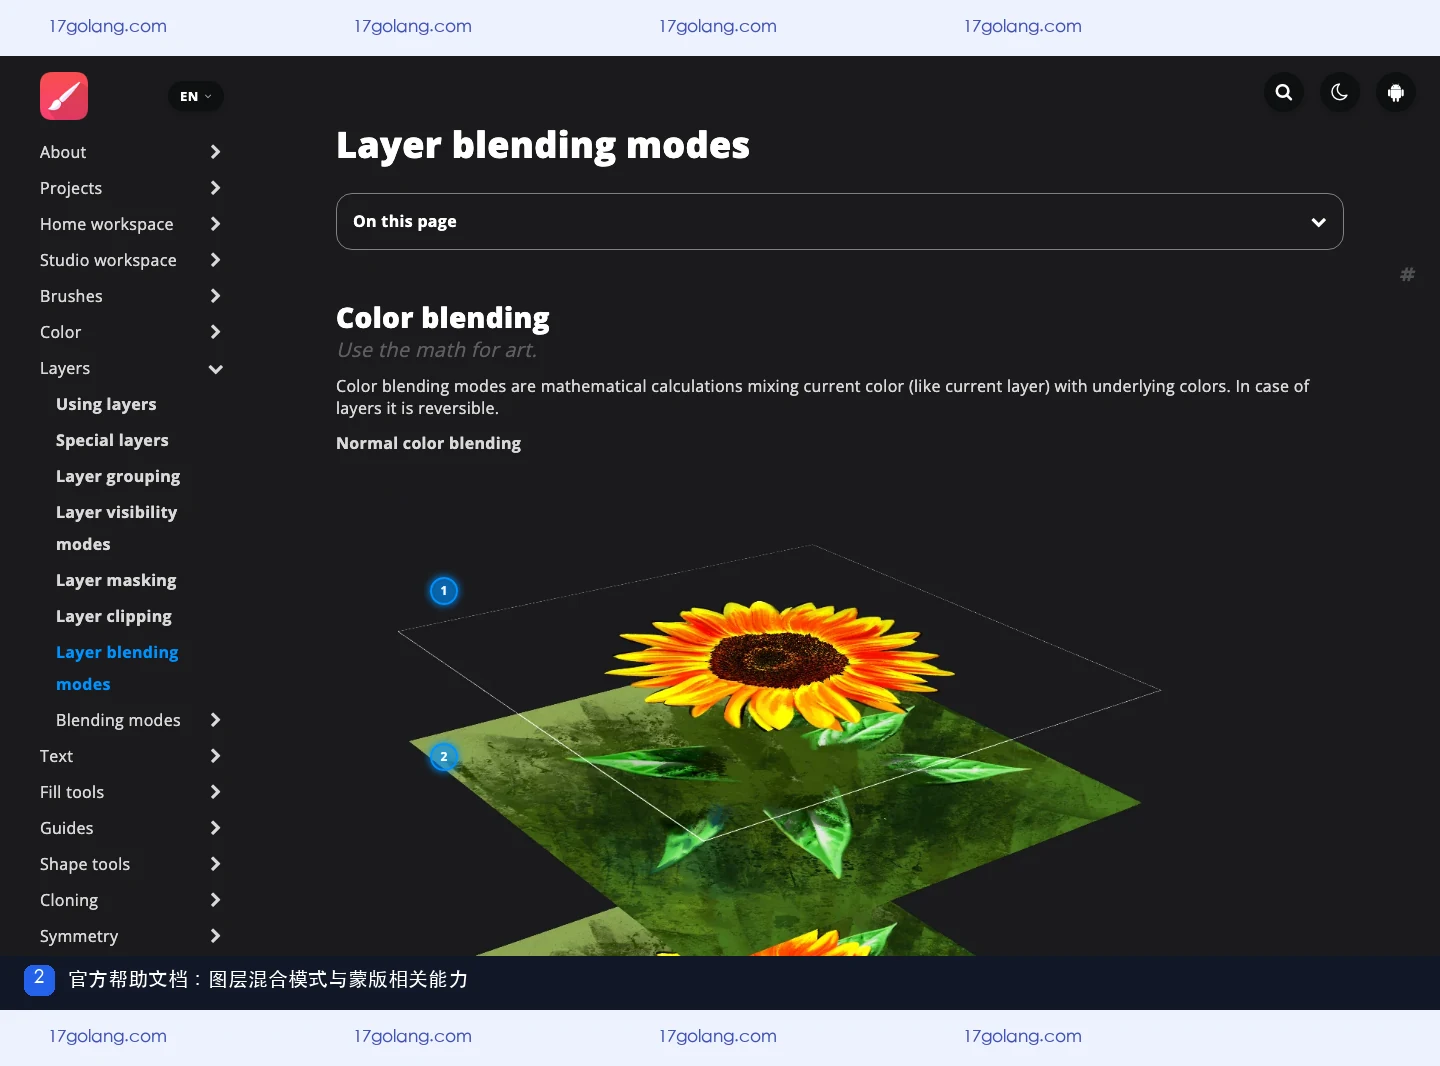
Task: Expand the Brushes section chevron
Action: click(x=215, y=296)
